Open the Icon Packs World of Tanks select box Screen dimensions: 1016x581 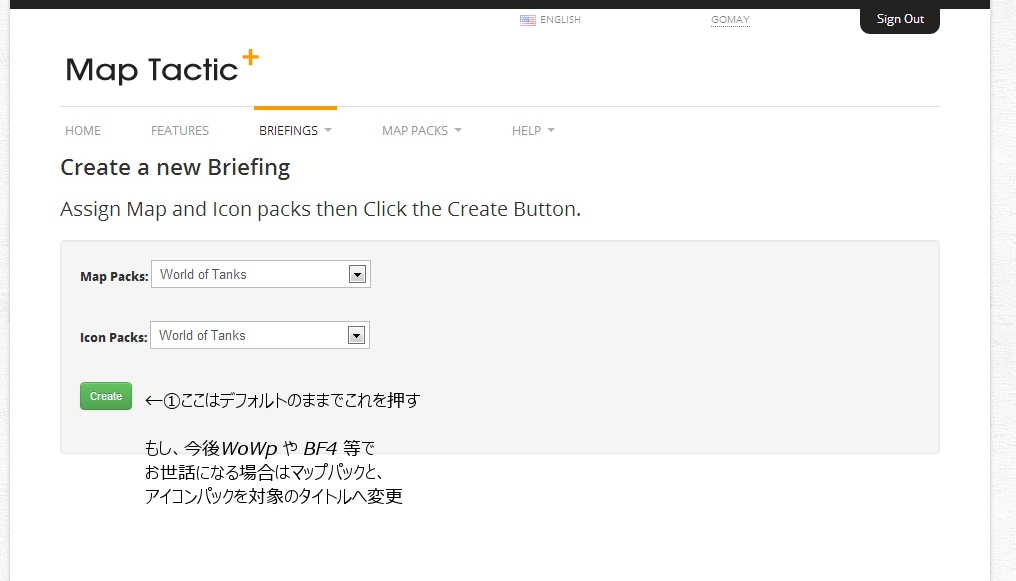coord(259,336)
